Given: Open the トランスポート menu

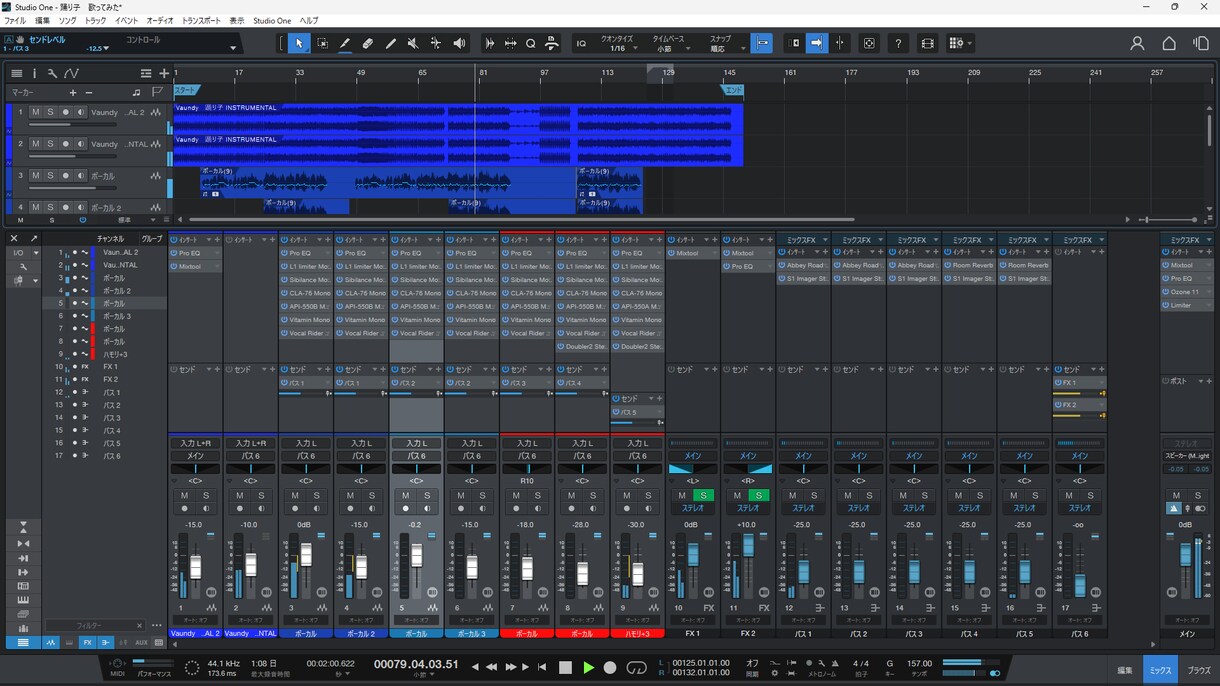Looking at the screenshot, I should tap(201, 20).
